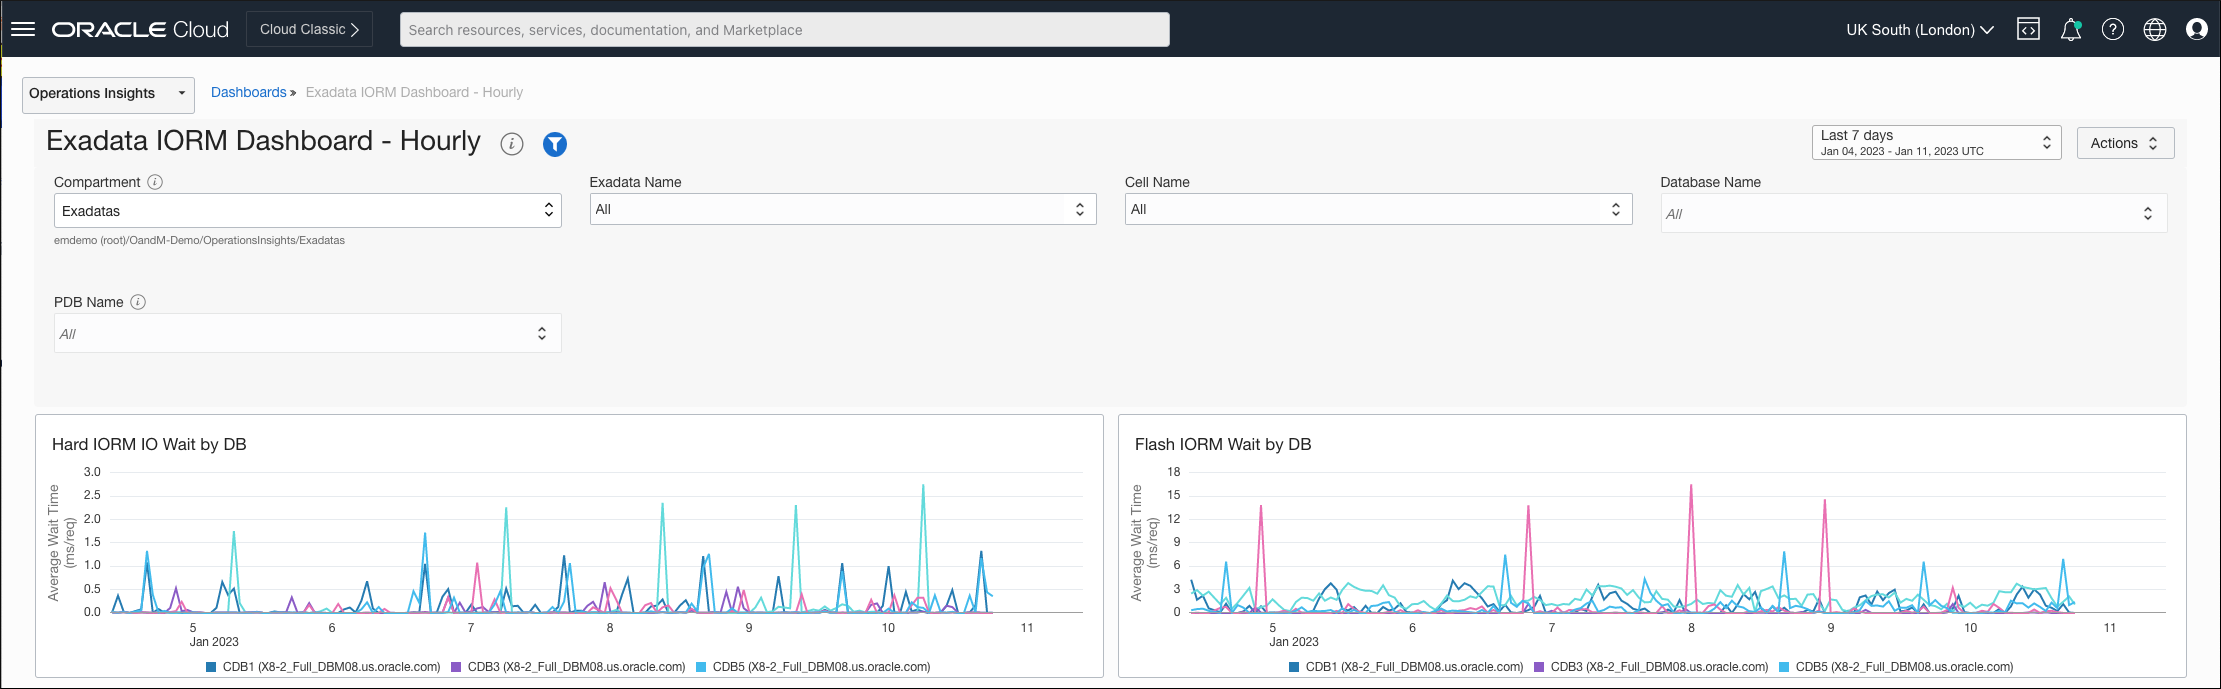
Task: Go to the Dashboards breadcrumb link
Action: [248, 92]
